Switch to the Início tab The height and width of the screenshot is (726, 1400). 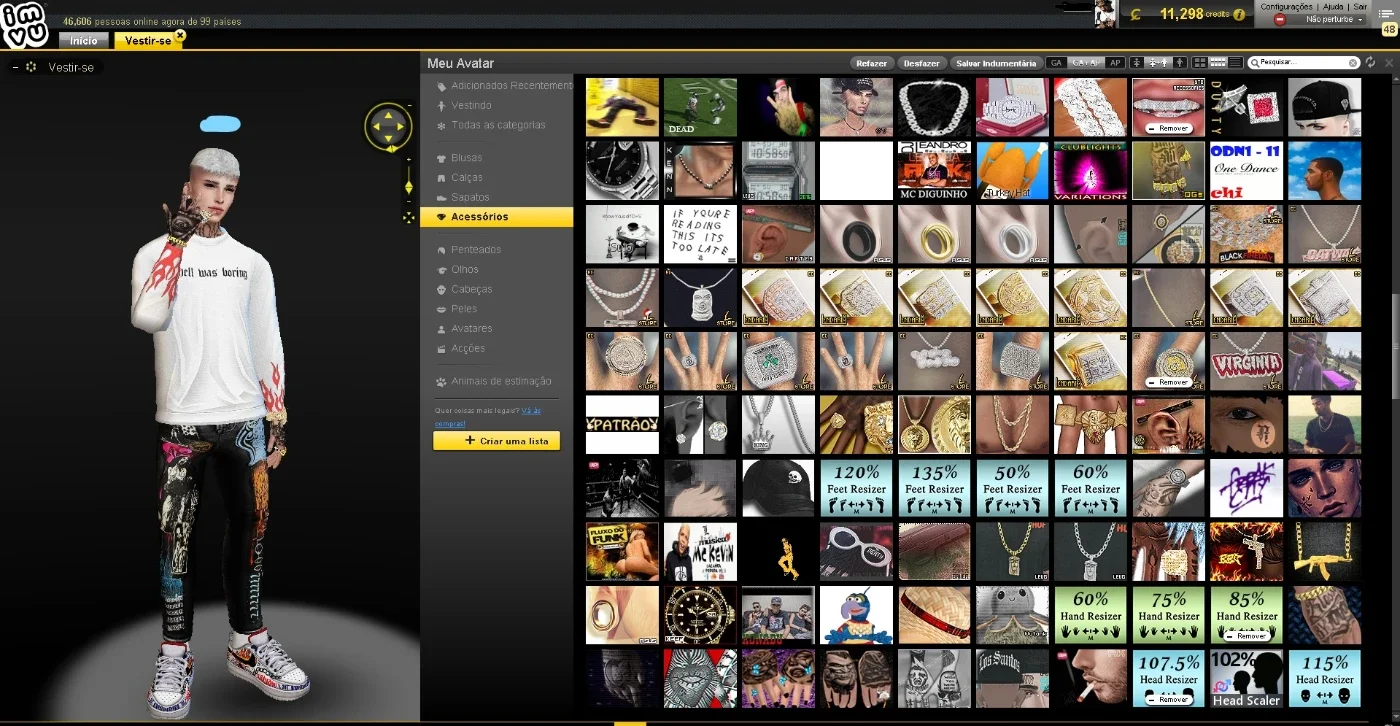(84, 41)
